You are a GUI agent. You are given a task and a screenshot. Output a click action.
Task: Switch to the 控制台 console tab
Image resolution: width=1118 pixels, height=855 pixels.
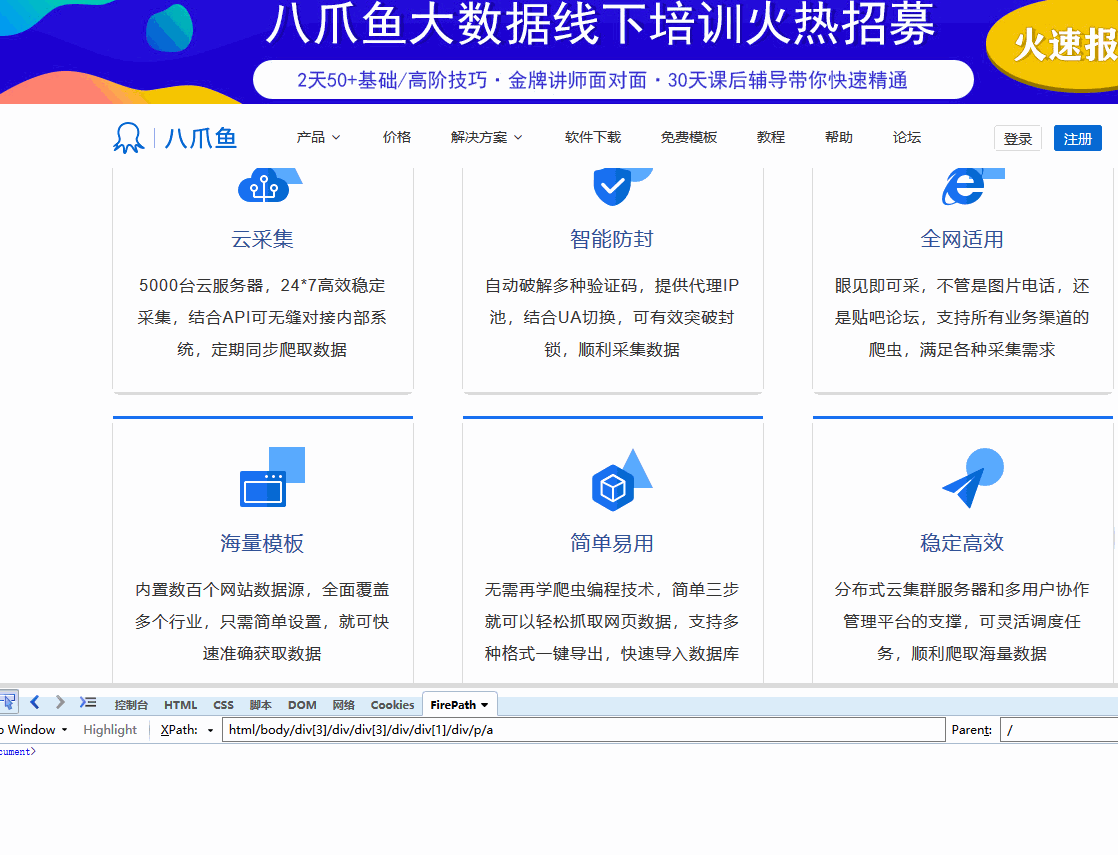[131, 705]
